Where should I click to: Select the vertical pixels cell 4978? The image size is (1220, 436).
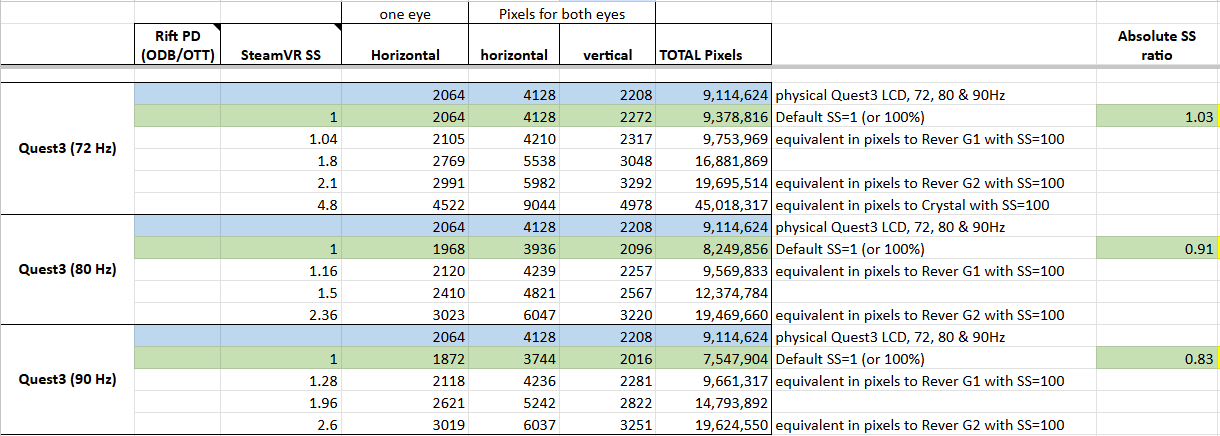(x=607, y=205)
